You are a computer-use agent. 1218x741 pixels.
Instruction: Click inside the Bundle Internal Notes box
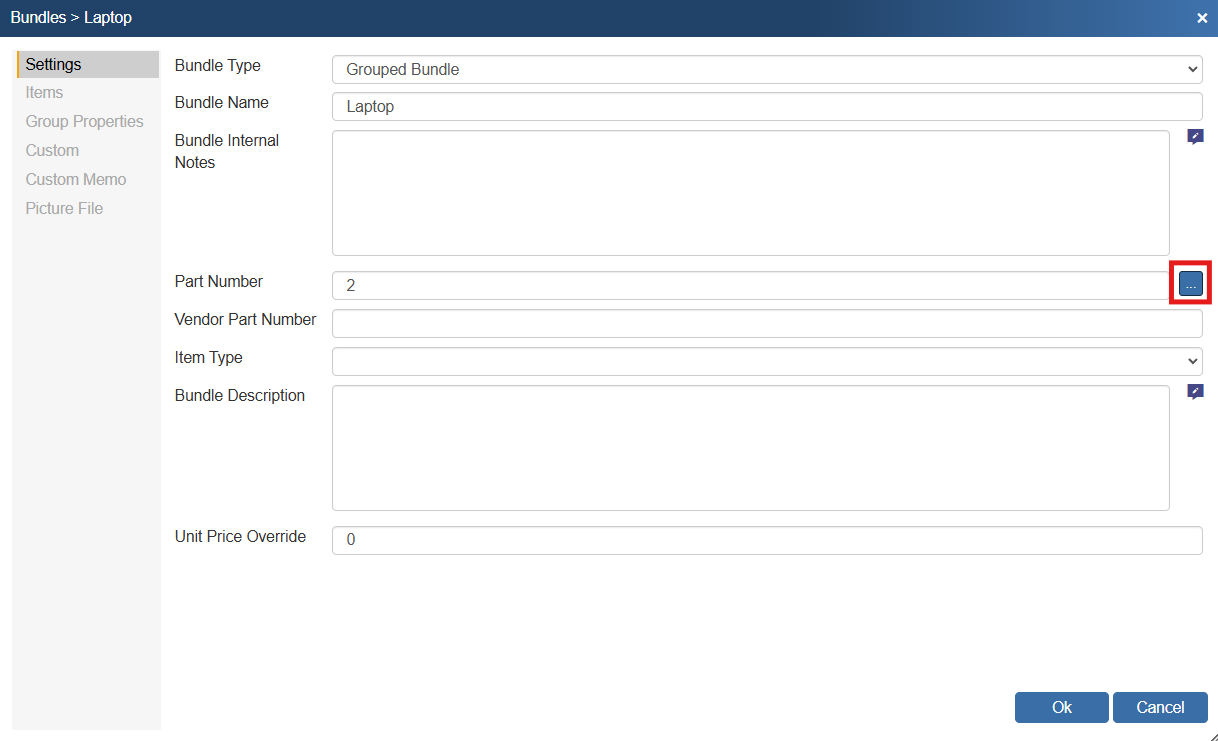750,192
